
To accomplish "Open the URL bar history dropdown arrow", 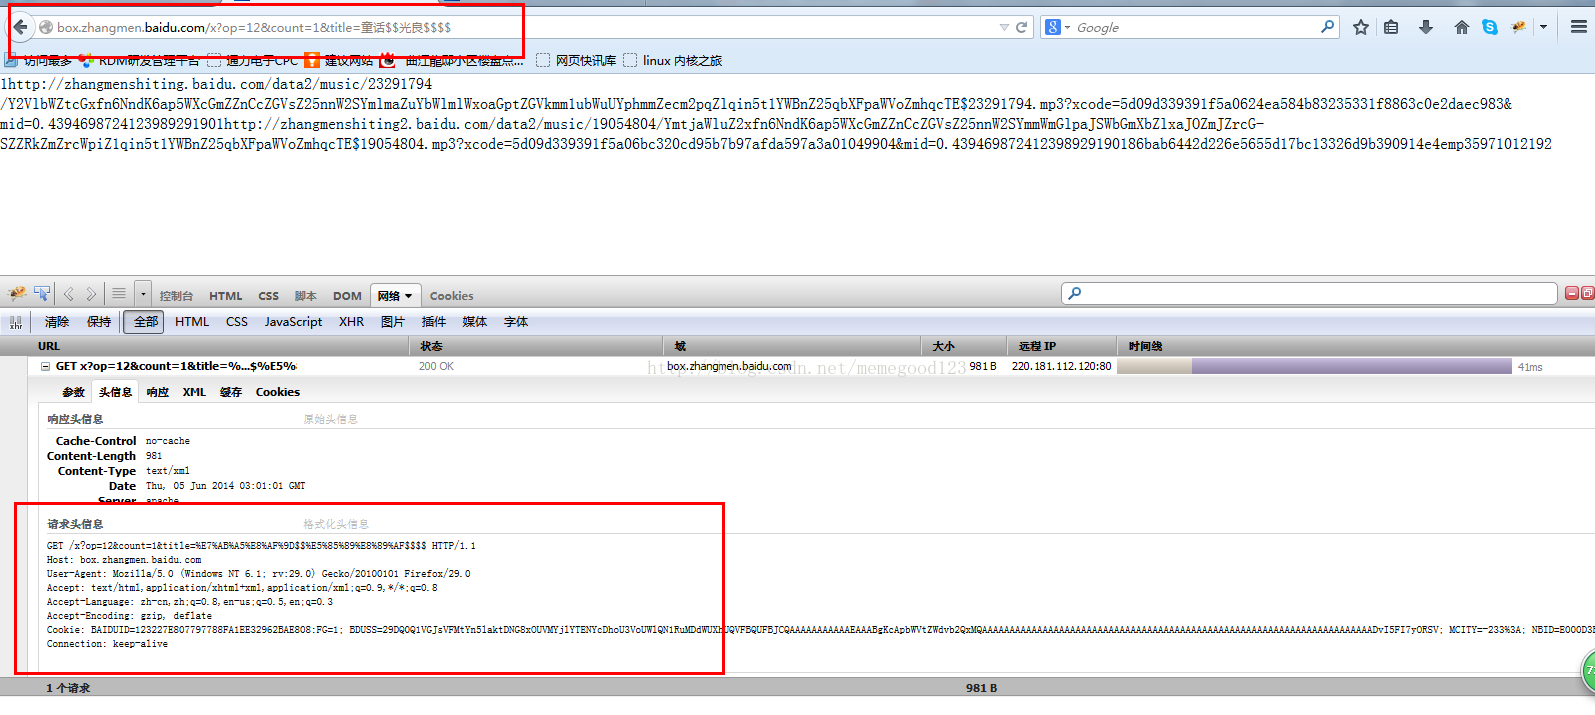I will [1004, 28].
